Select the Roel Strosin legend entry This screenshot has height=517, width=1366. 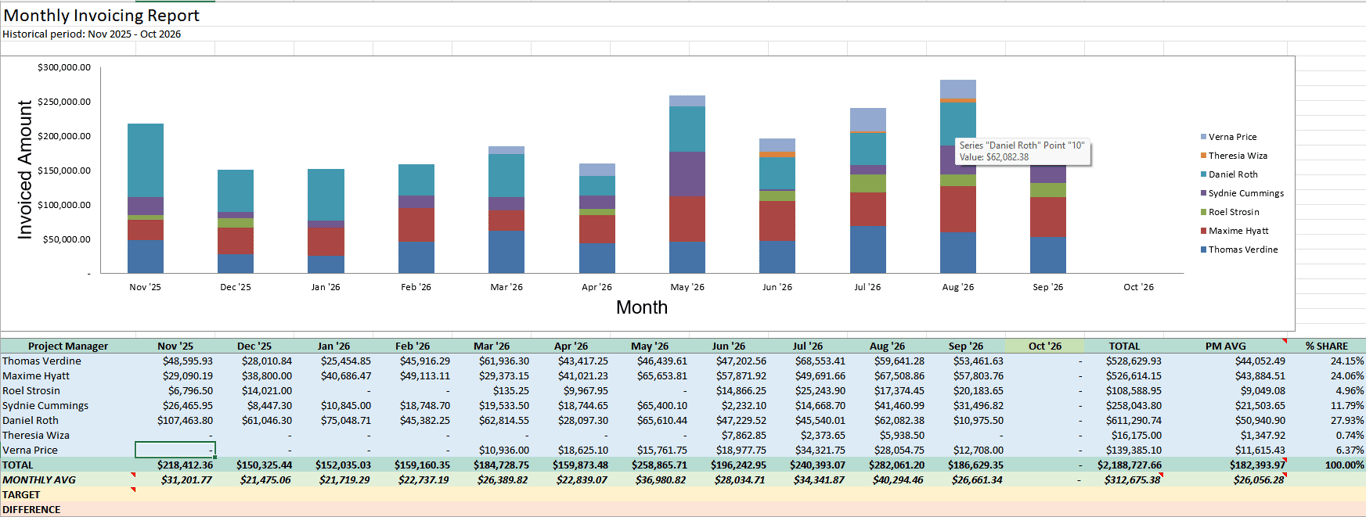(1229, 213)
